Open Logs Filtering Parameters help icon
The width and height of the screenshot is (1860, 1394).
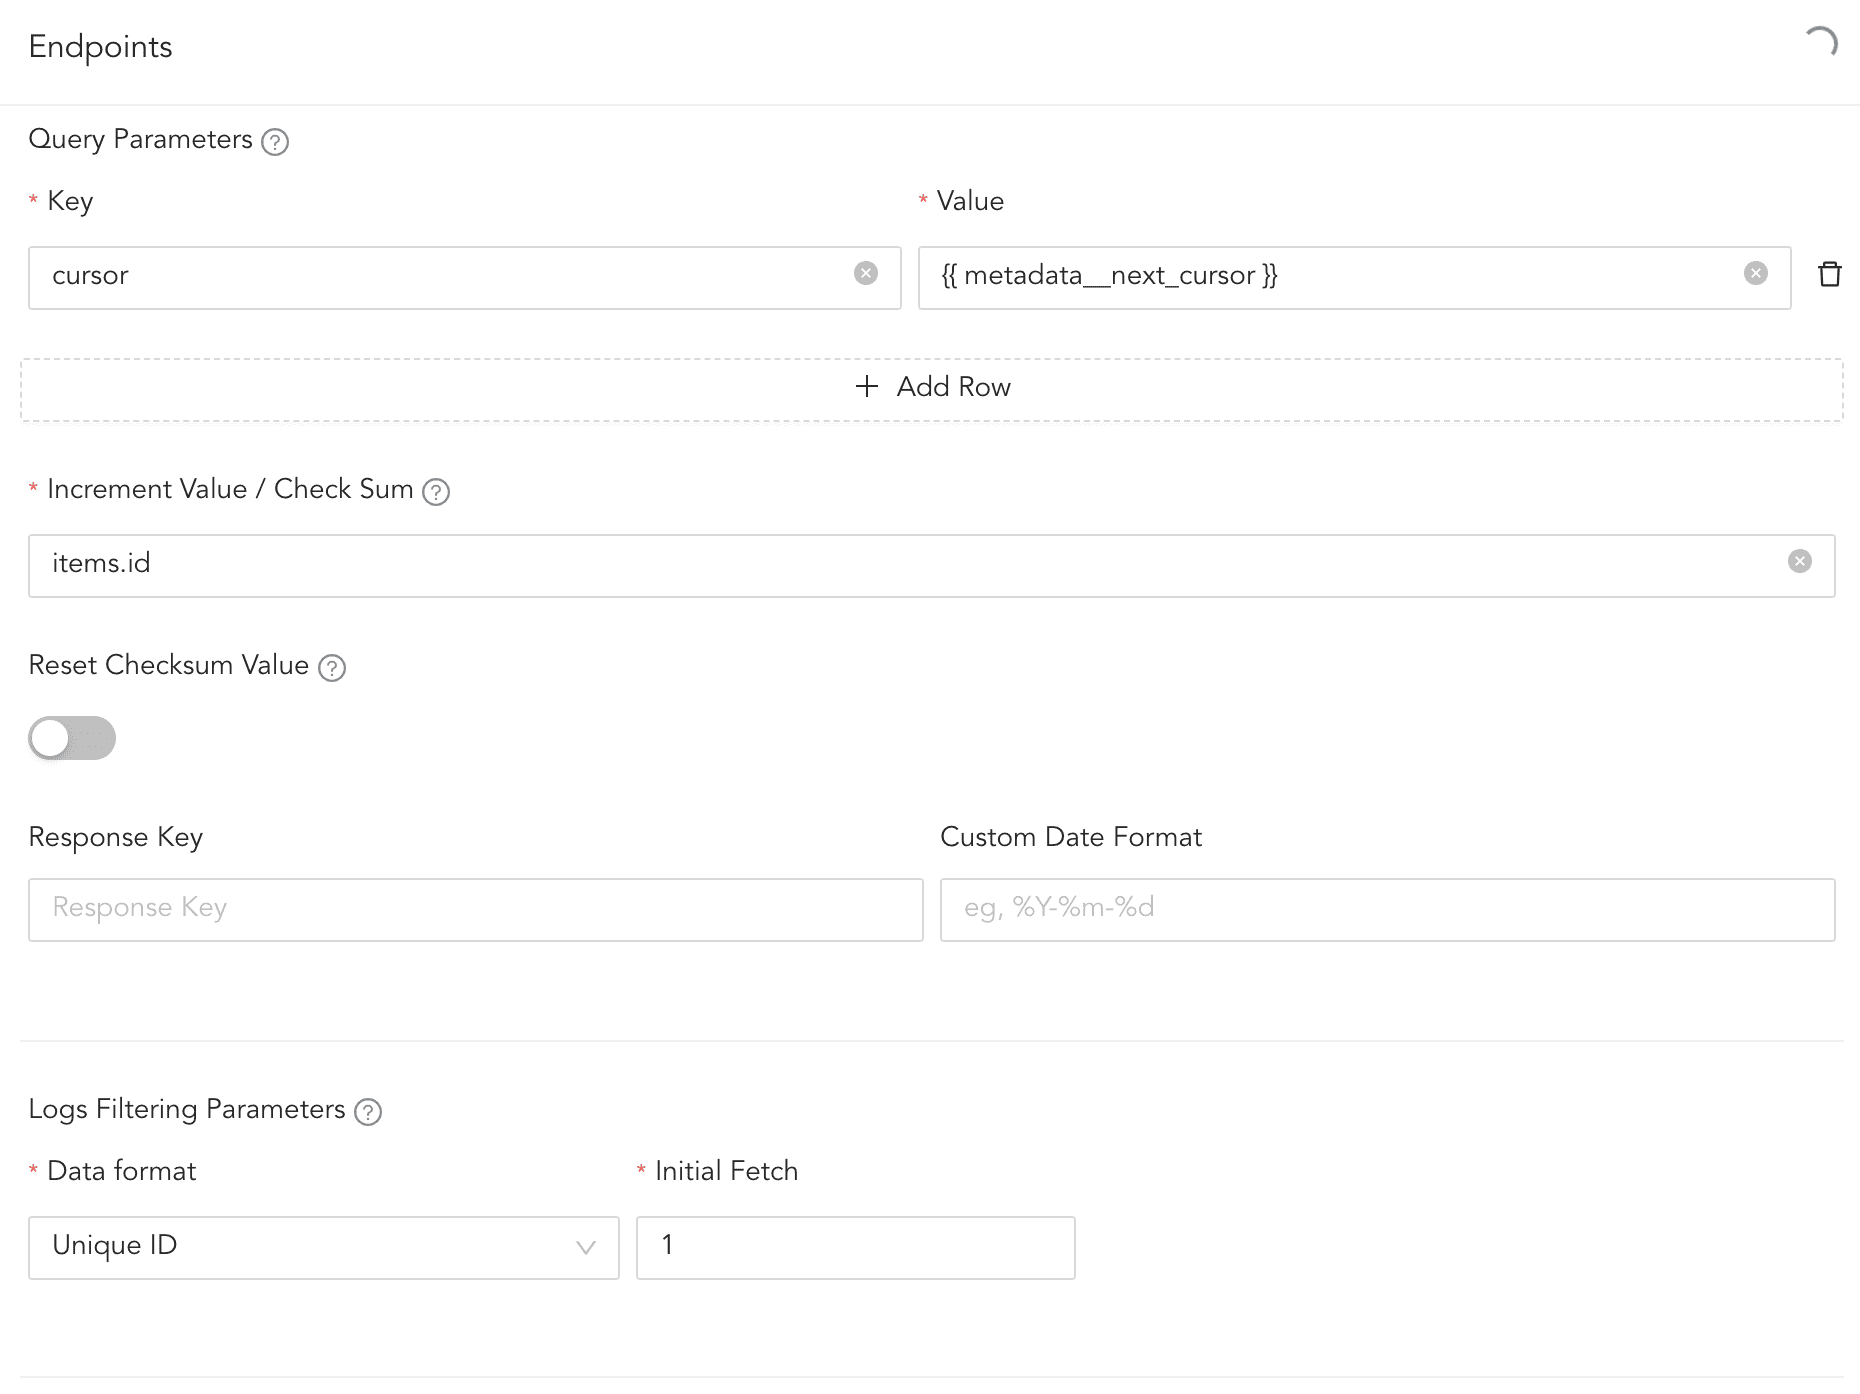368,1112
